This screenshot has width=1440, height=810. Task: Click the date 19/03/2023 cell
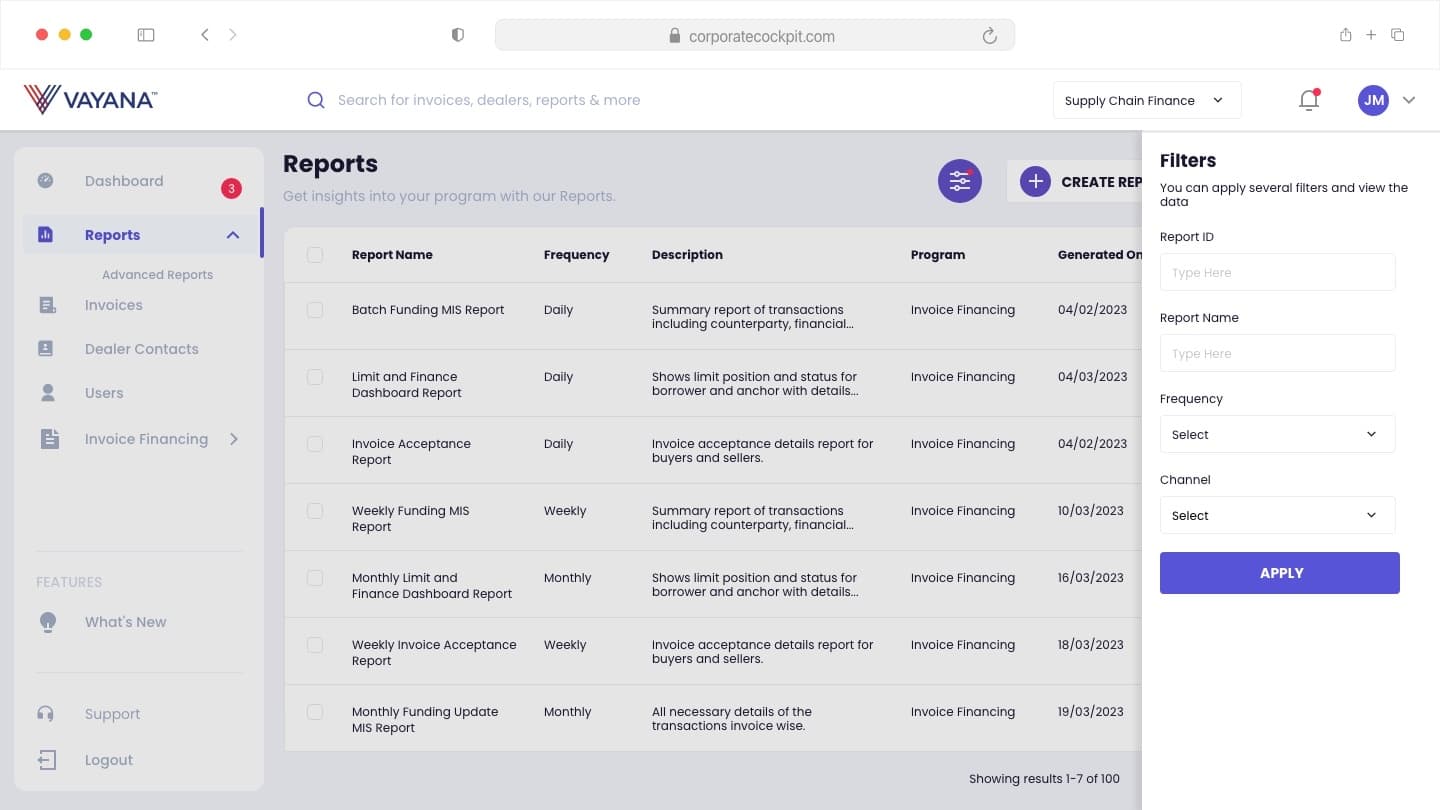(1092, 712)
